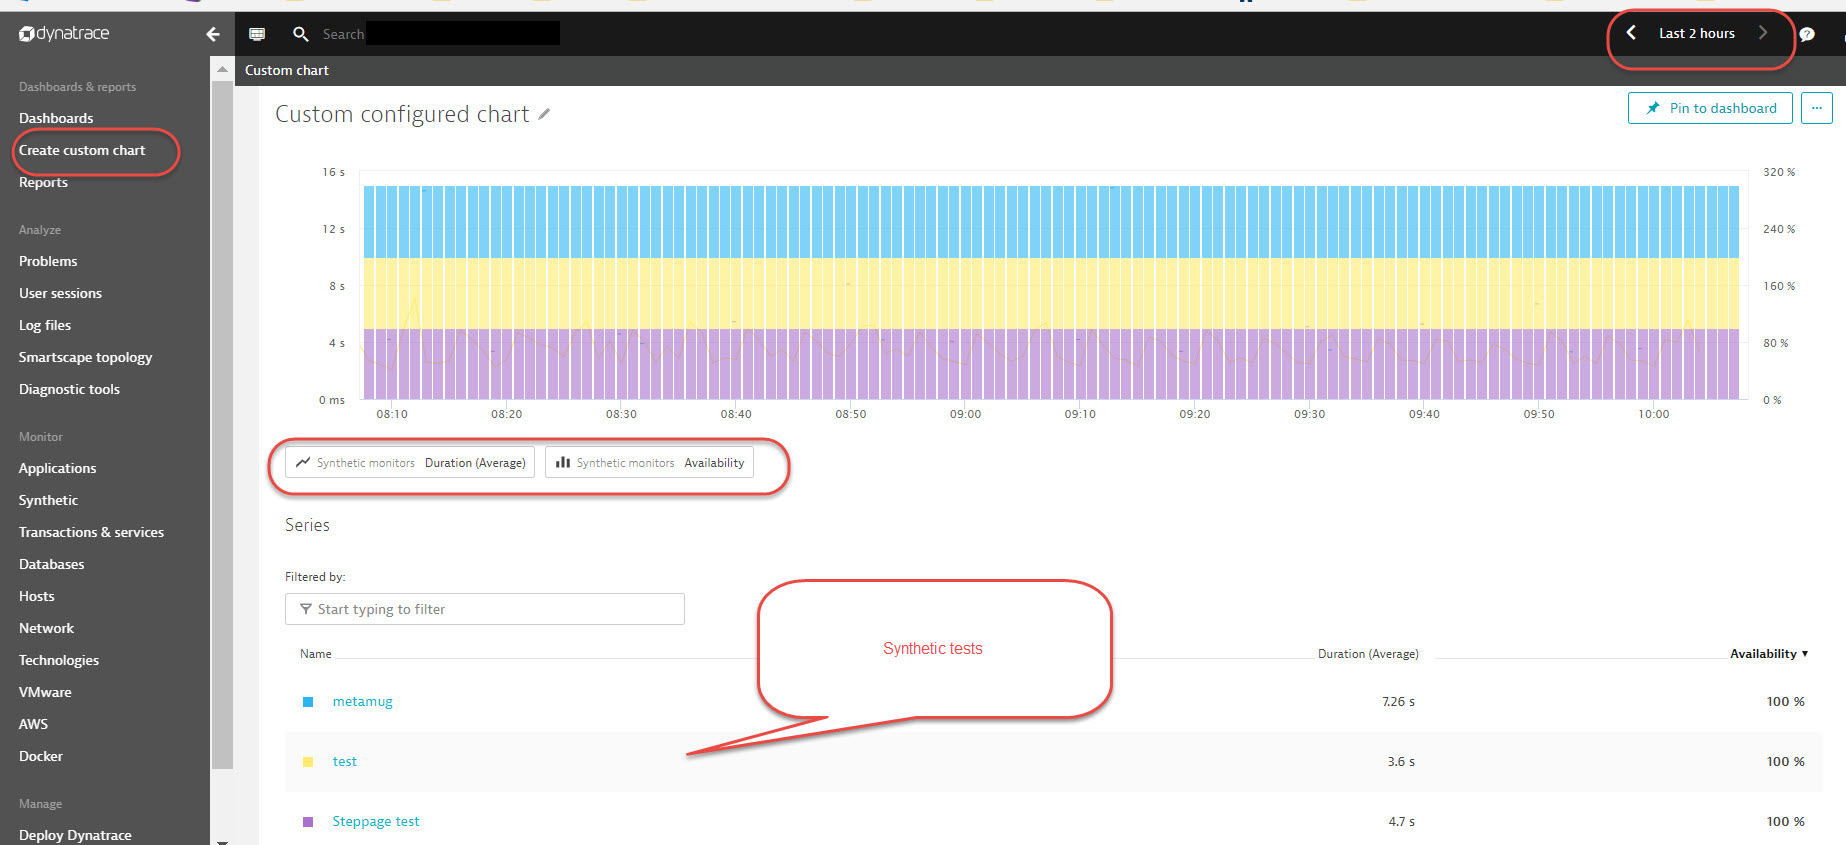The height and width of the screenshot is (845, 1846).
Task: Open the chat help icon
Action: pos(1807,34)
